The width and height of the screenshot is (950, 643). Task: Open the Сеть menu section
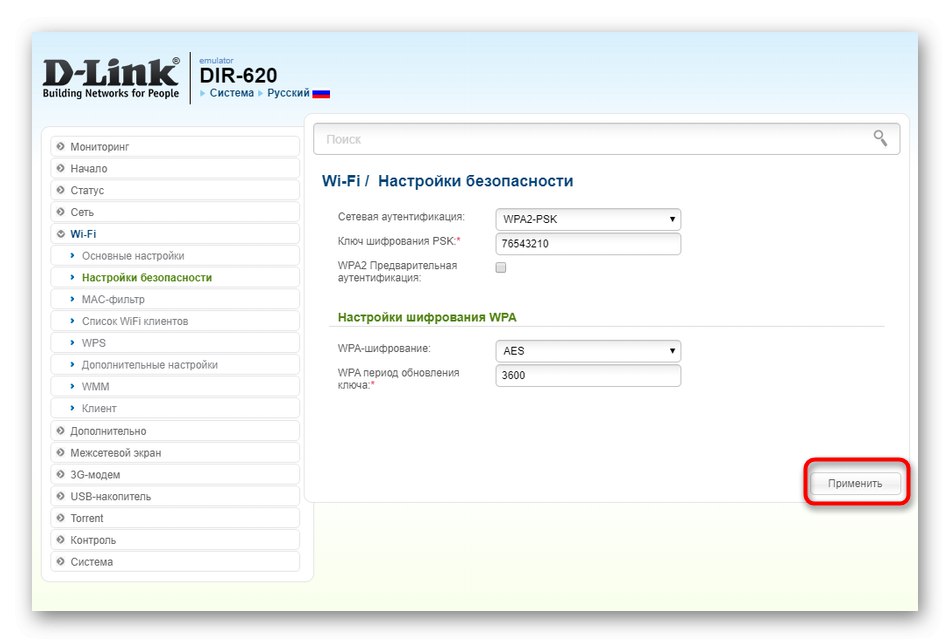(175, 212)
